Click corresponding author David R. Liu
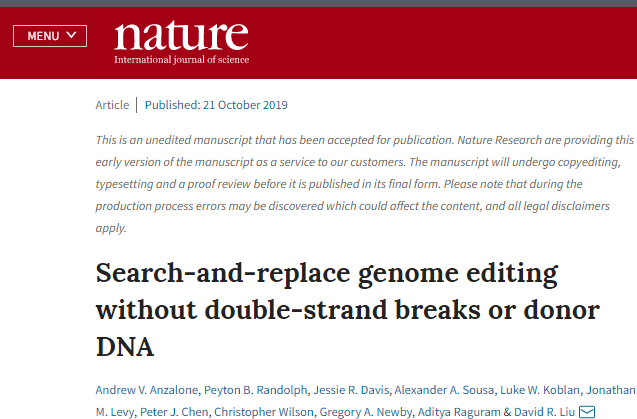The width and height of the screenshot is (637, 419). pyautogui.click(x=544, y=412)
